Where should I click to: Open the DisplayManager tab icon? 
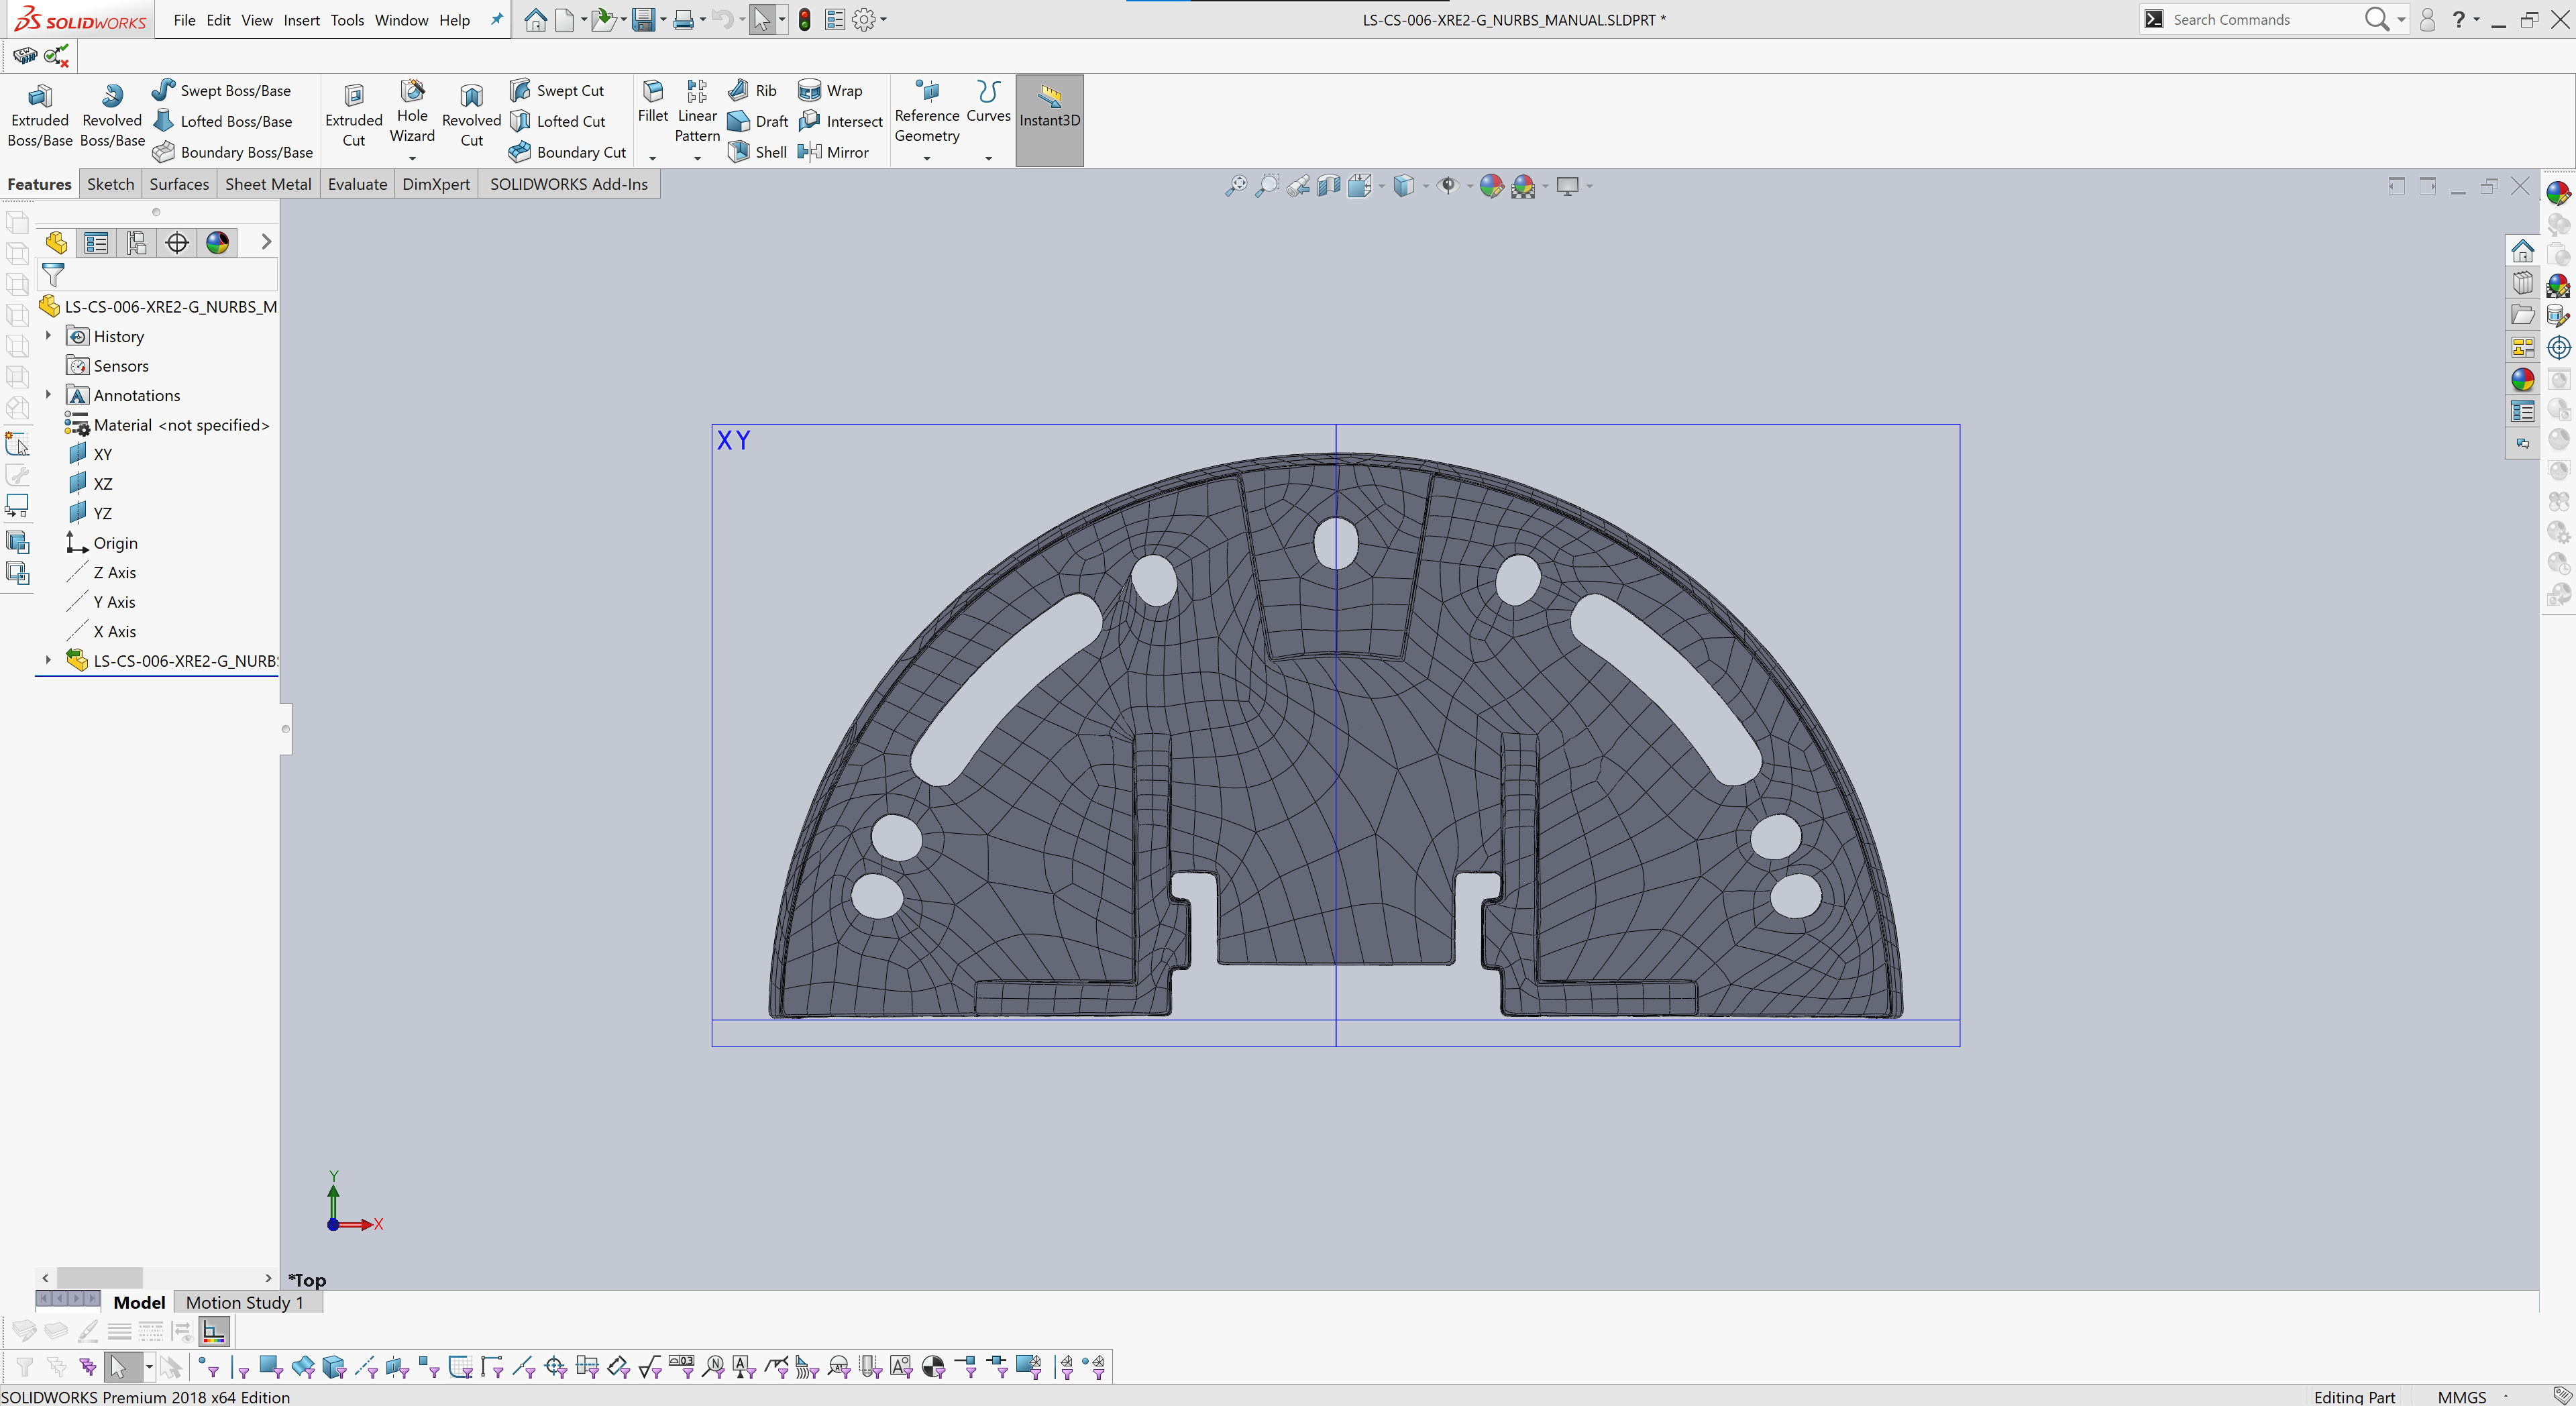[x=217, y=243]
